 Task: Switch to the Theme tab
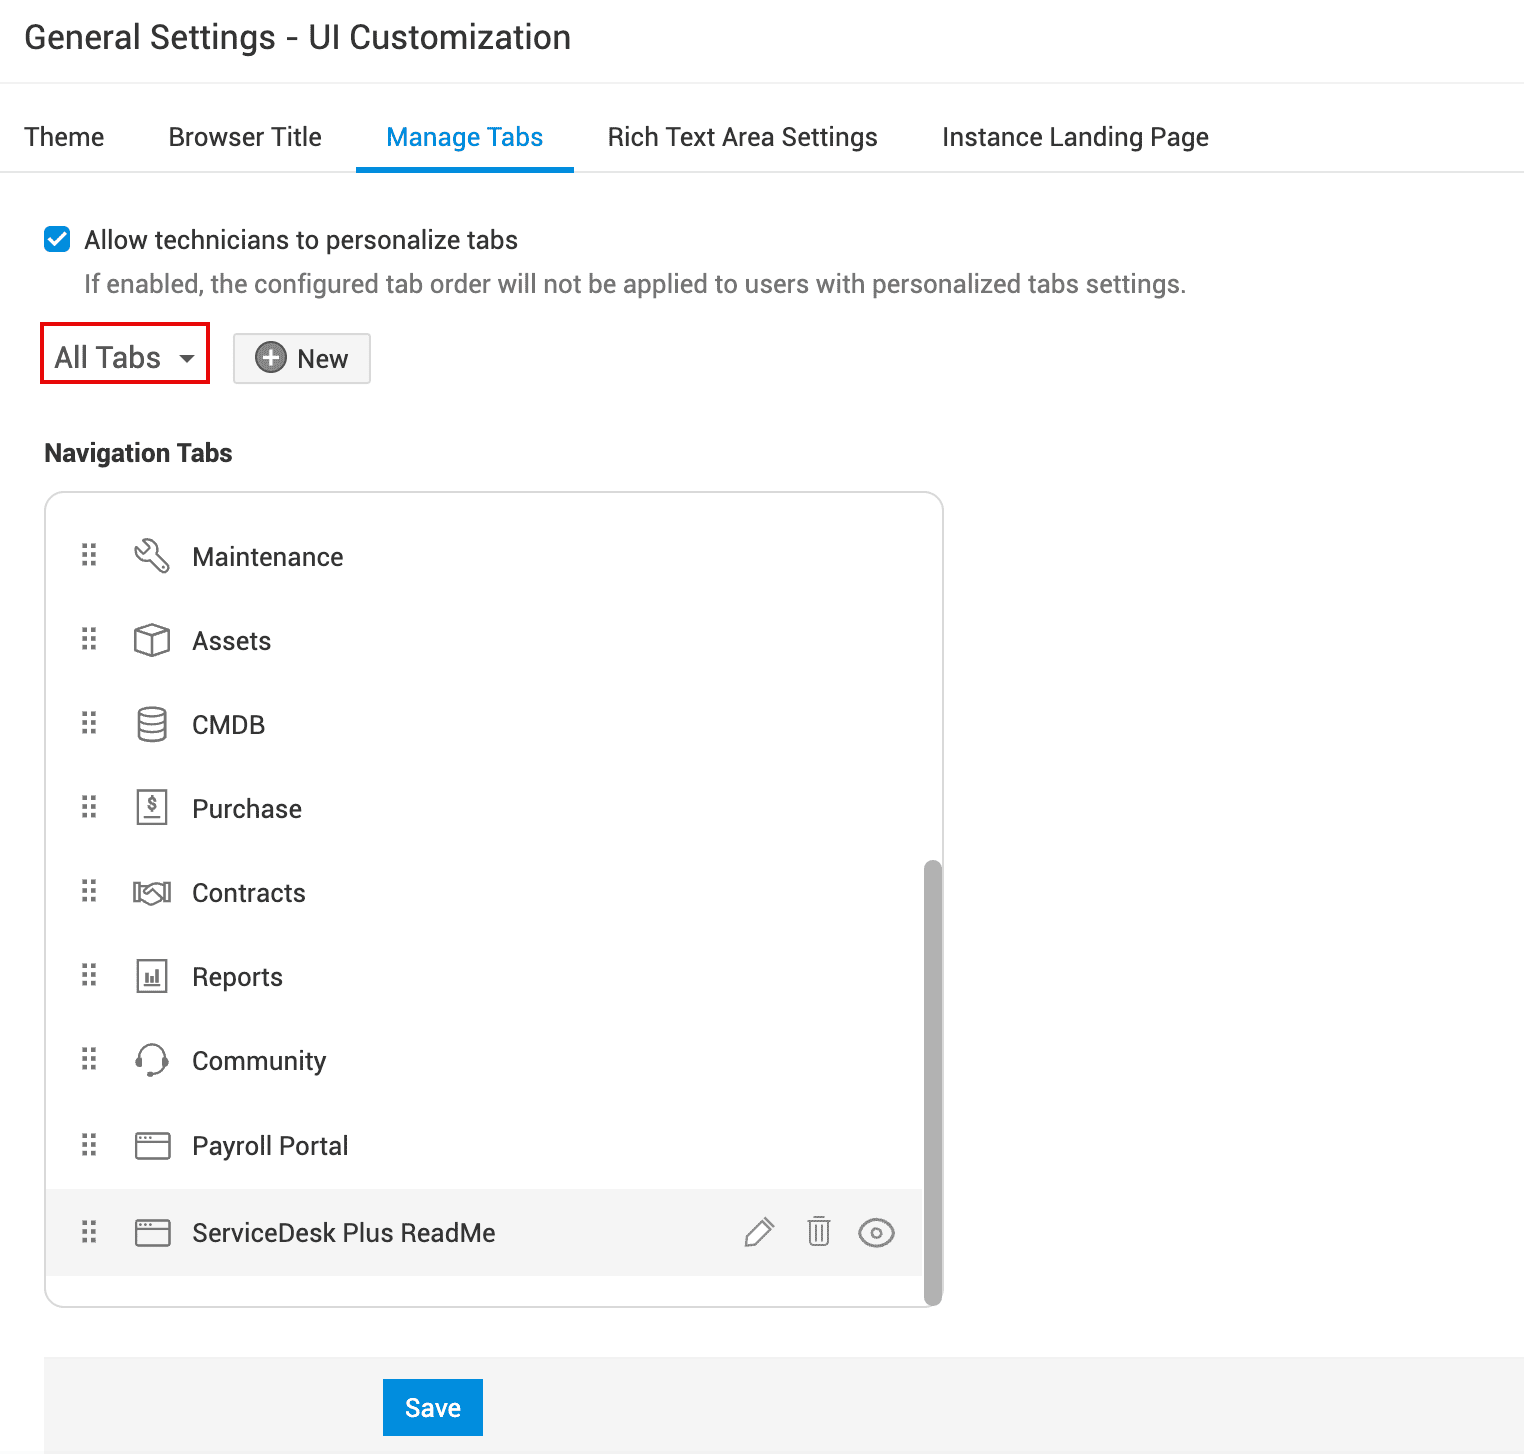pos(64,137)
